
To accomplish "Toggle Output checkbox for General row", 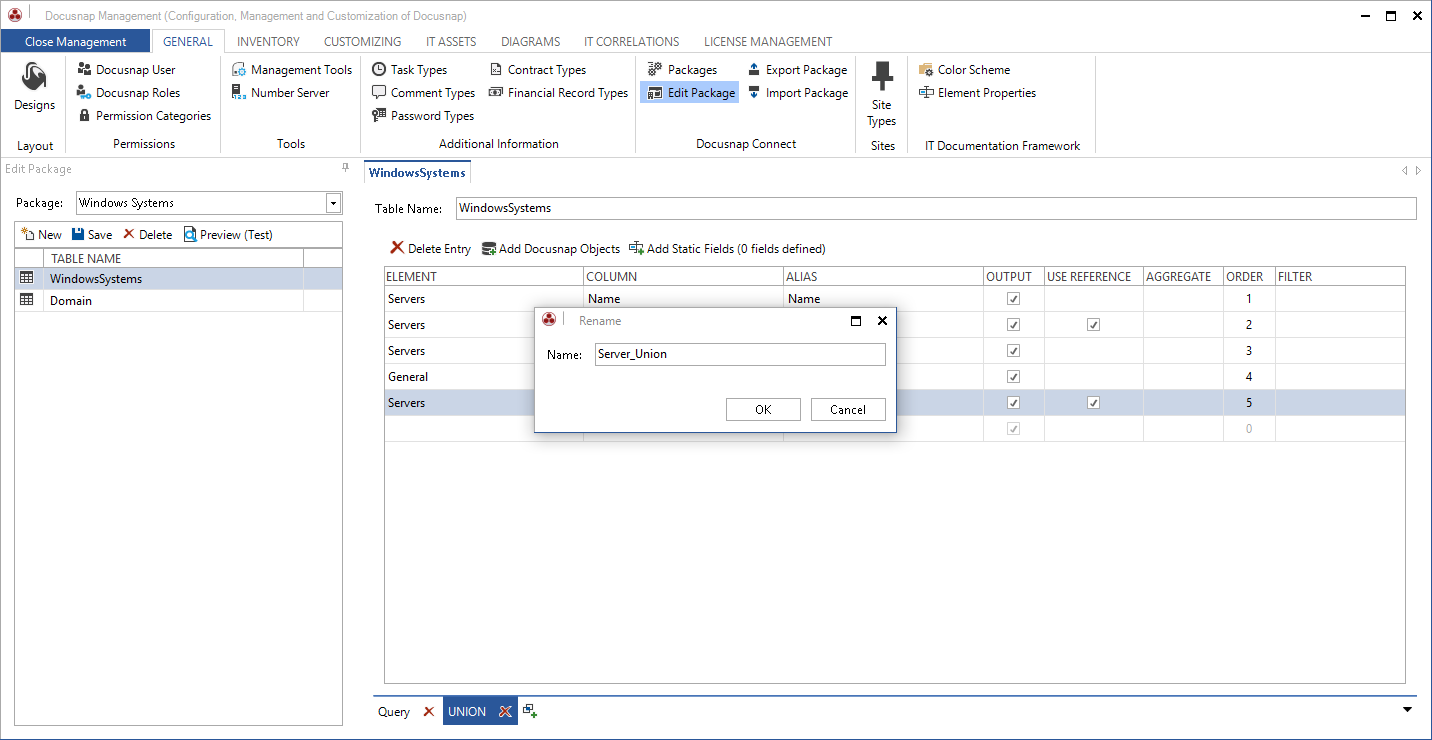I will point(1013,377).
